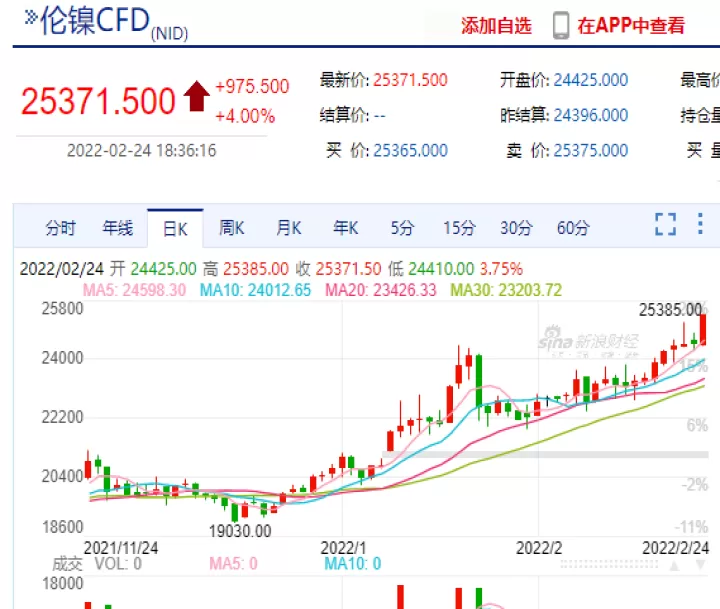Show the 60分 interval chart

(573, 228)
